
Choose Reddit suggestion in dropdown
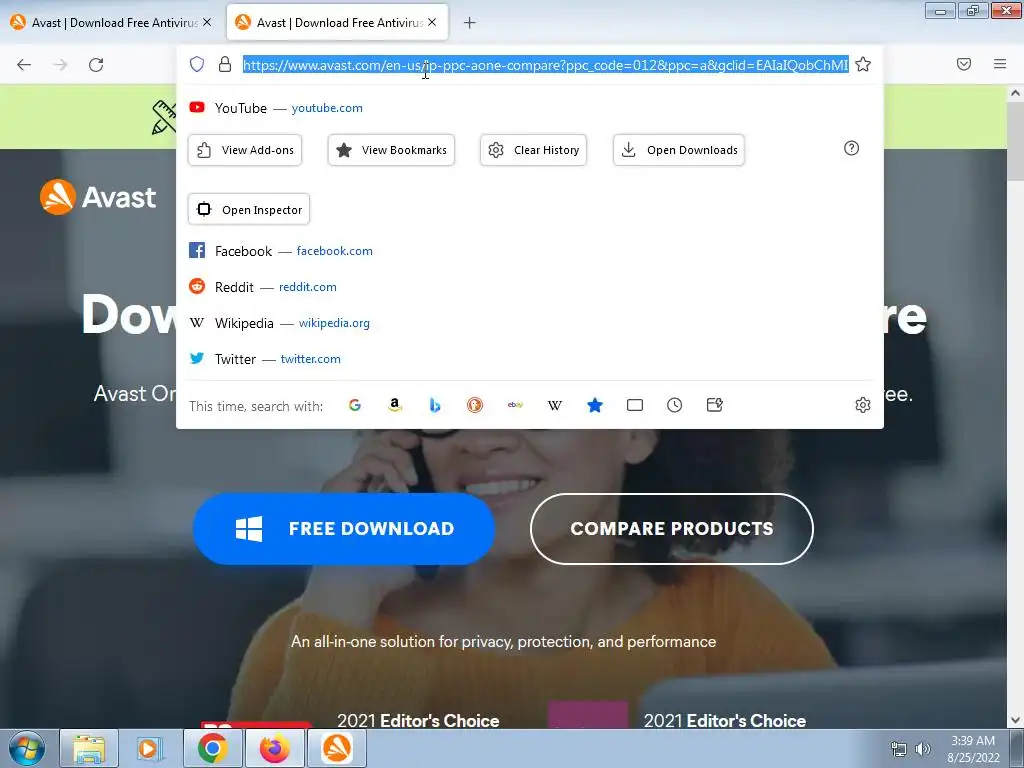[530, 287]
